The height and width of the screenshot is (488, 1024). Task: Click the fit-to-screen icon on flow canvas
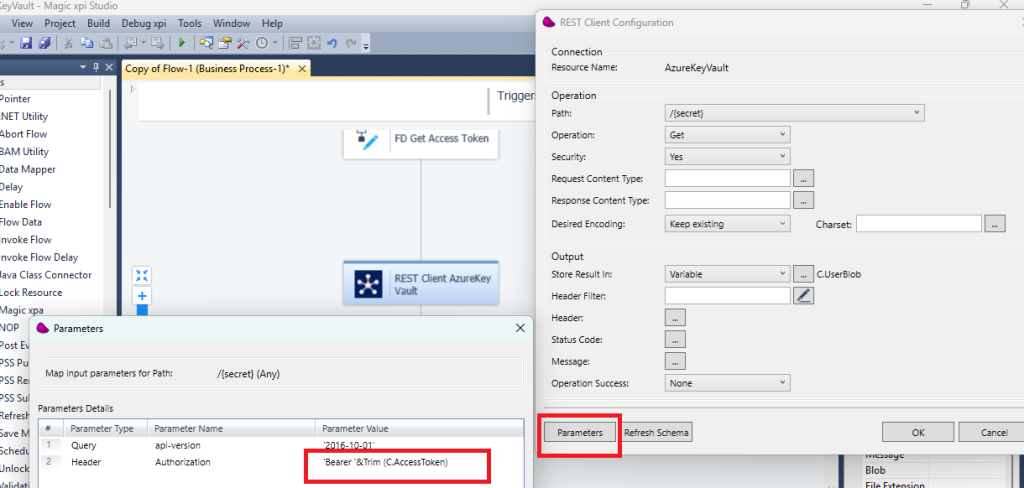click(x=142, y=275)
